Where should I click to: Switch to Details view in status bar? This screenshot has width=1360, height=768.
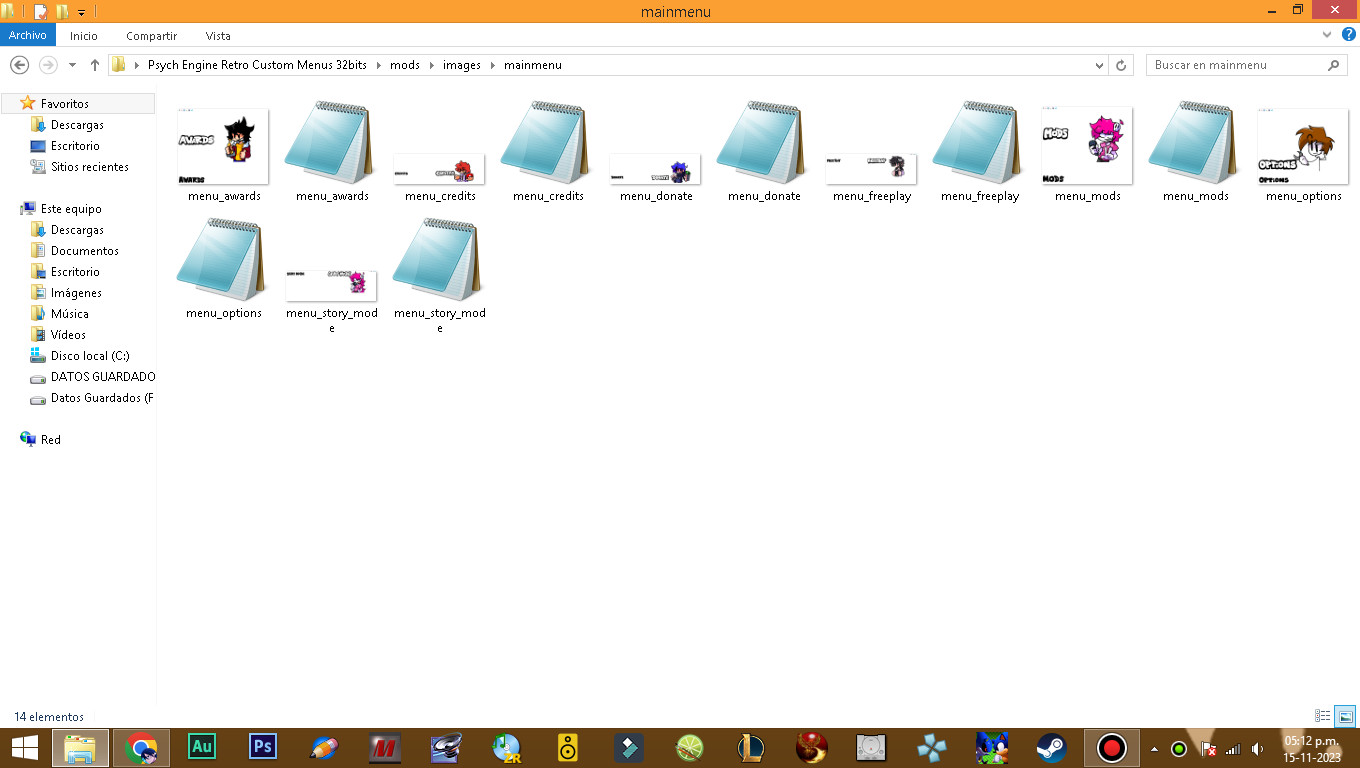click(x=1323, y=716)
